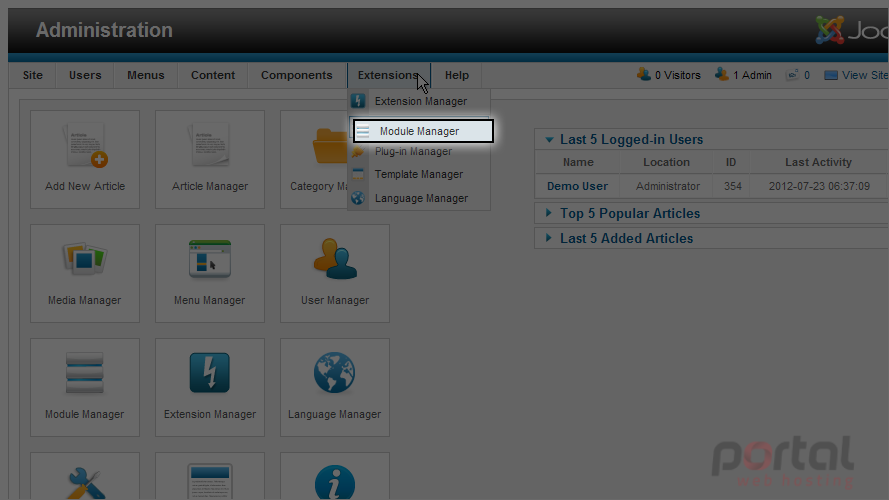Click the Admin user icon

pos(722,74)
